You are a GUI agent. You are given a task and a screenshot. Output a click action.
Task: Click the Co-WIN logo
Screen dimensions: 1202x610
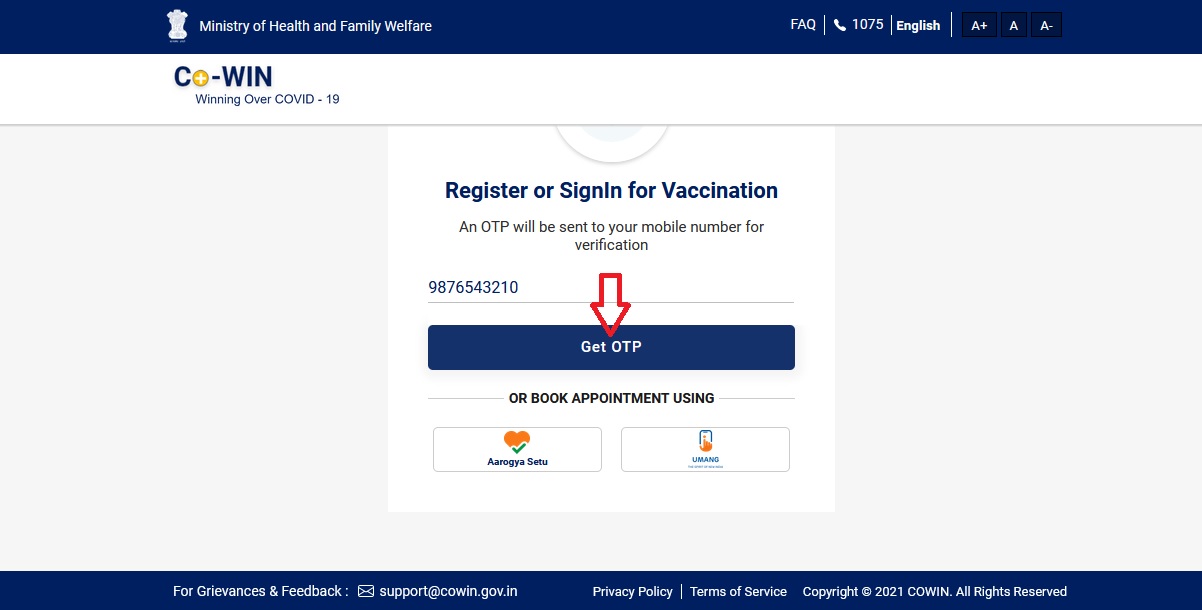[223, 78]
